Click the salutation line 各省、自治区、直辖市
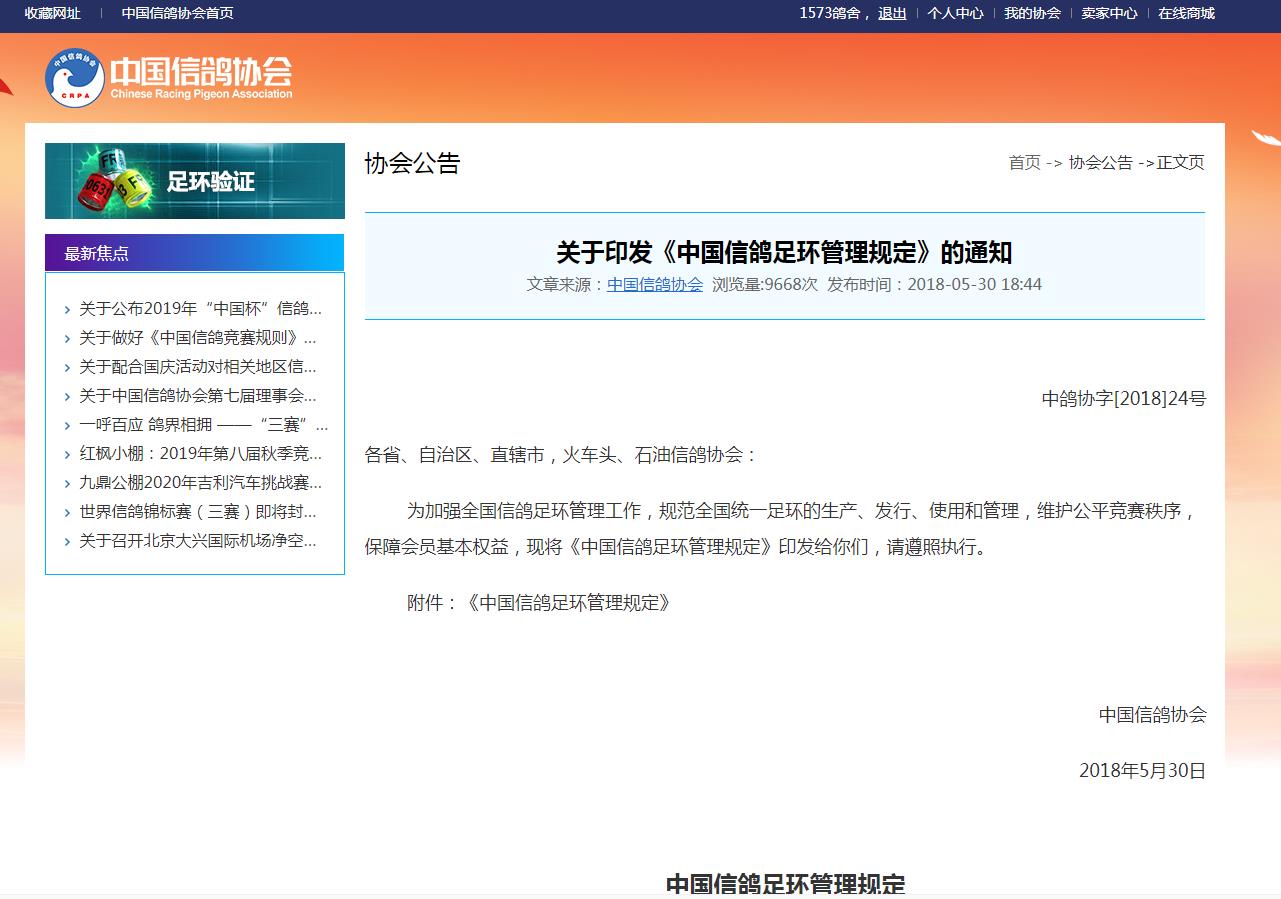1281x899 pixels. (x=561, y=455)
